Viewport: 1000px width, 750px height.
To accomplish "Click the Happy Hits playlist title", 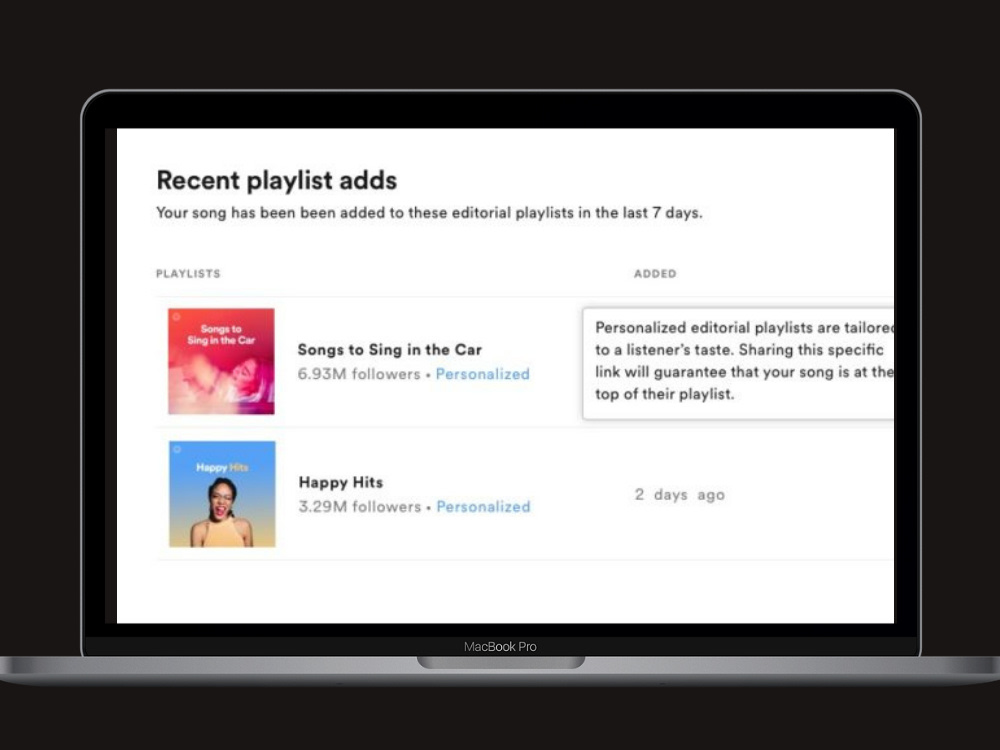I will (341, 482).
